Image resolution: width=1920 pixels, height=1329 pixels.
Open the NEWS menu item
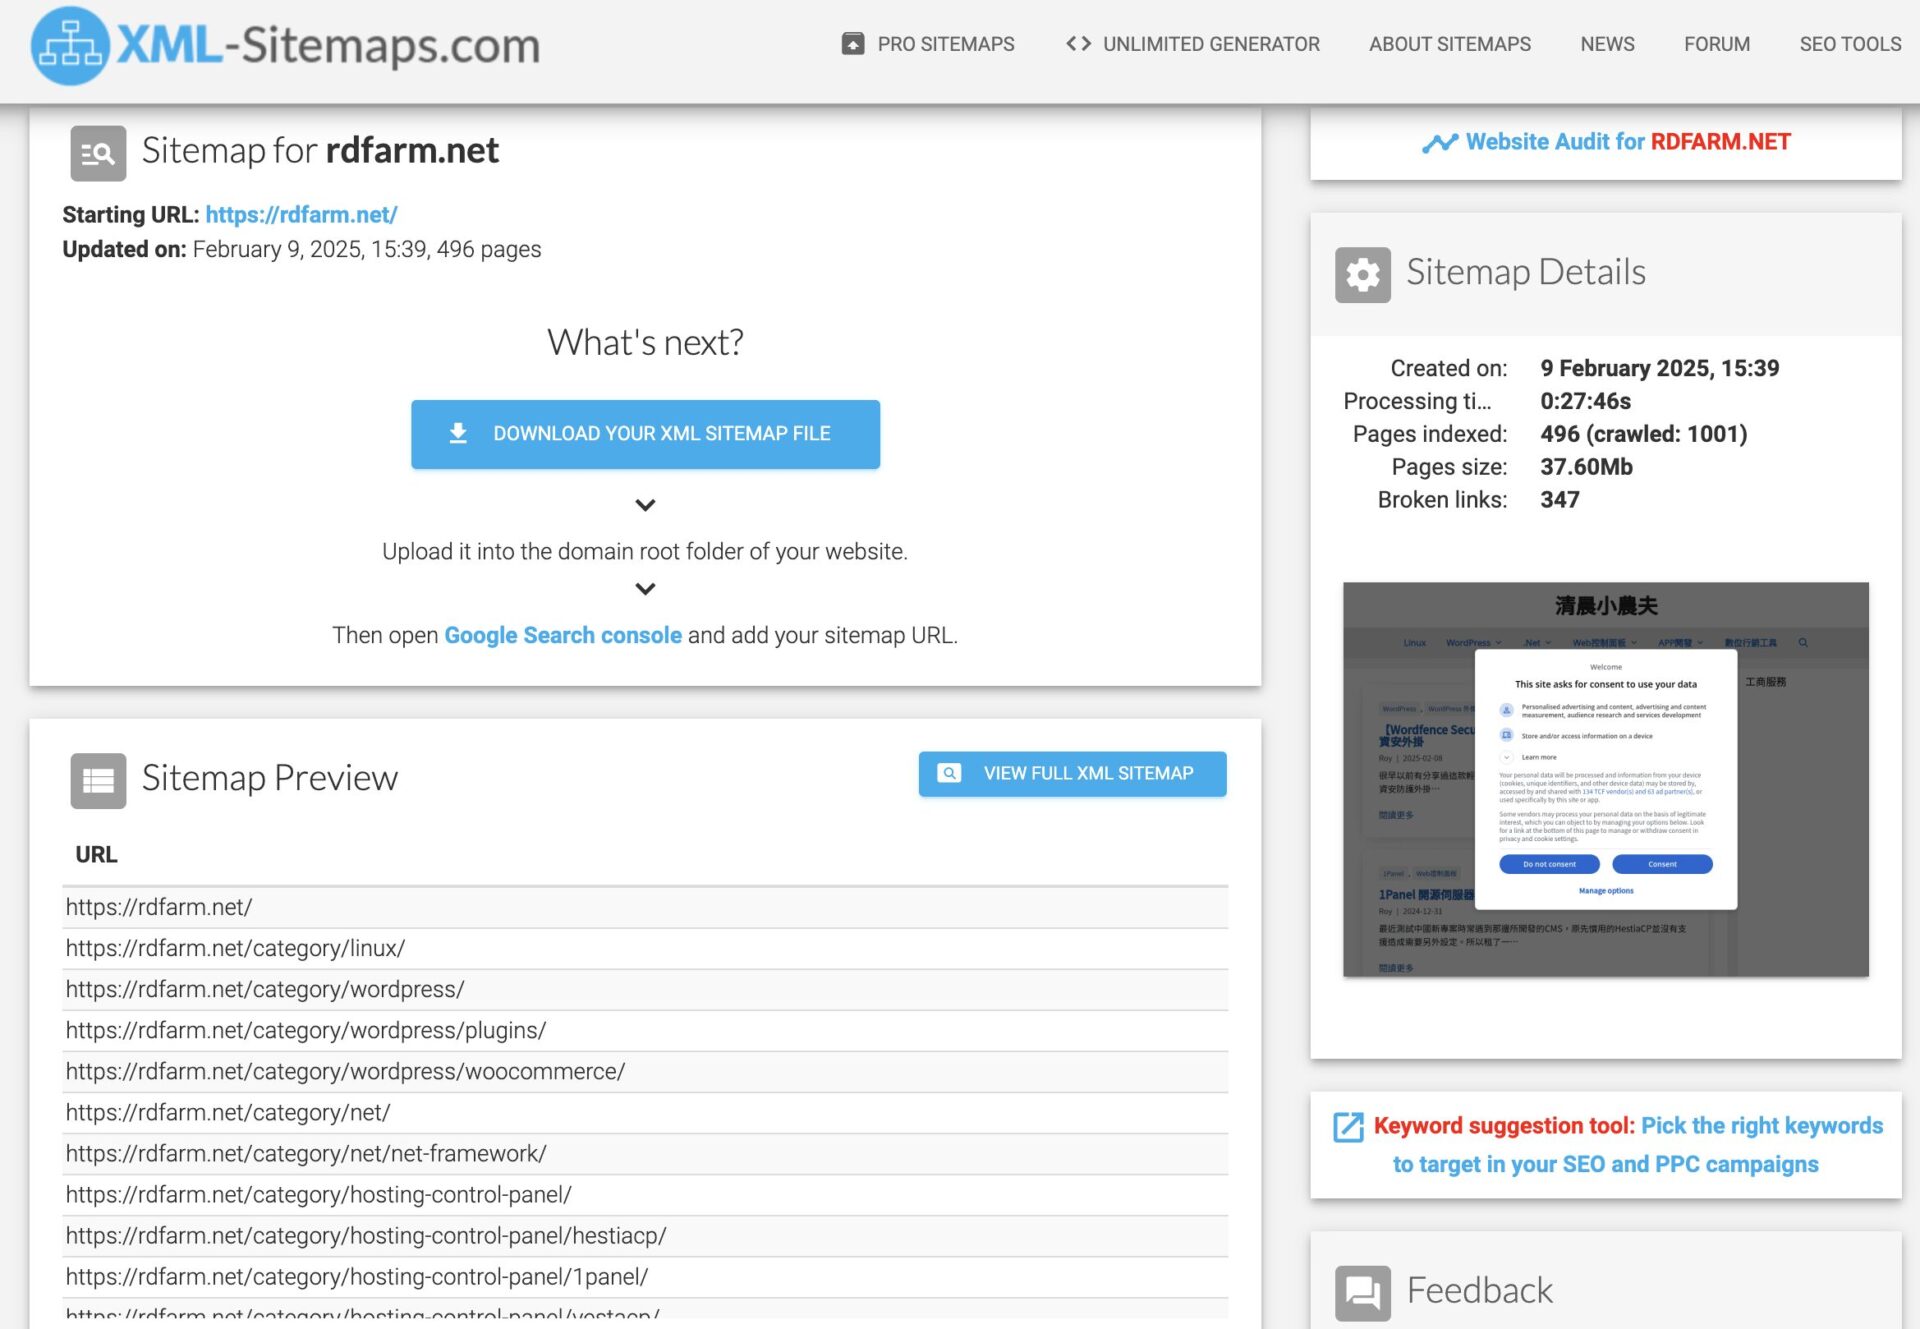pyautogui.click(x=1607, y=44)
